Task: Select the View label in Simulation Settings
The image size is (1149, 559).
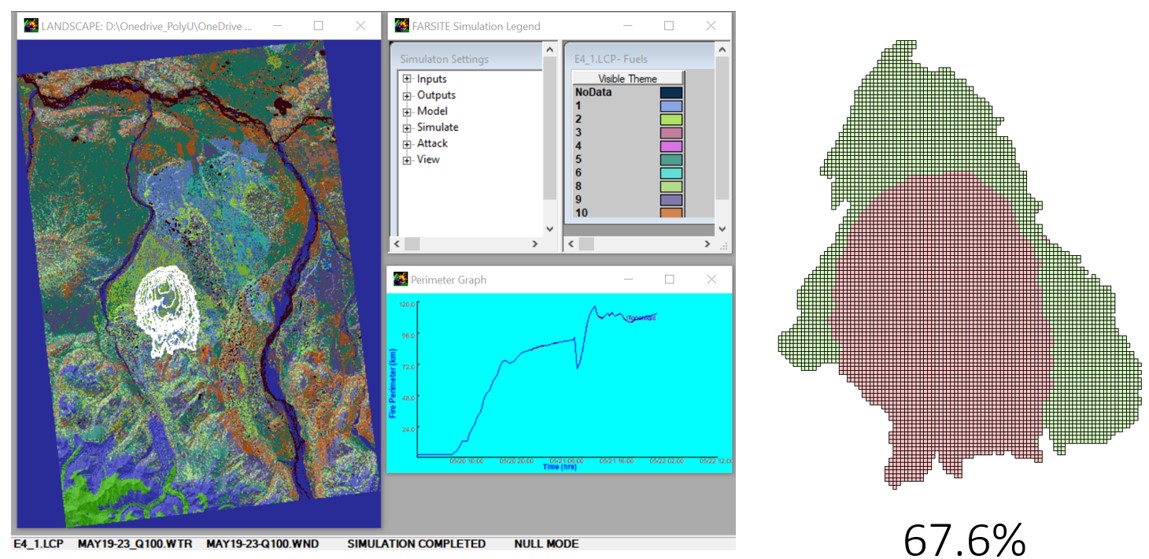Action: pos(428,160)
